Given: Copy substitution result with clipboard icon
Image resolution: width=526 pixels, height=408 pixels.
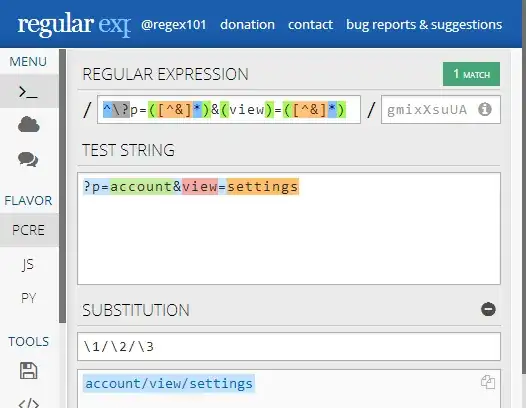Looking at the screenshot, I should [x=488, y=382].
